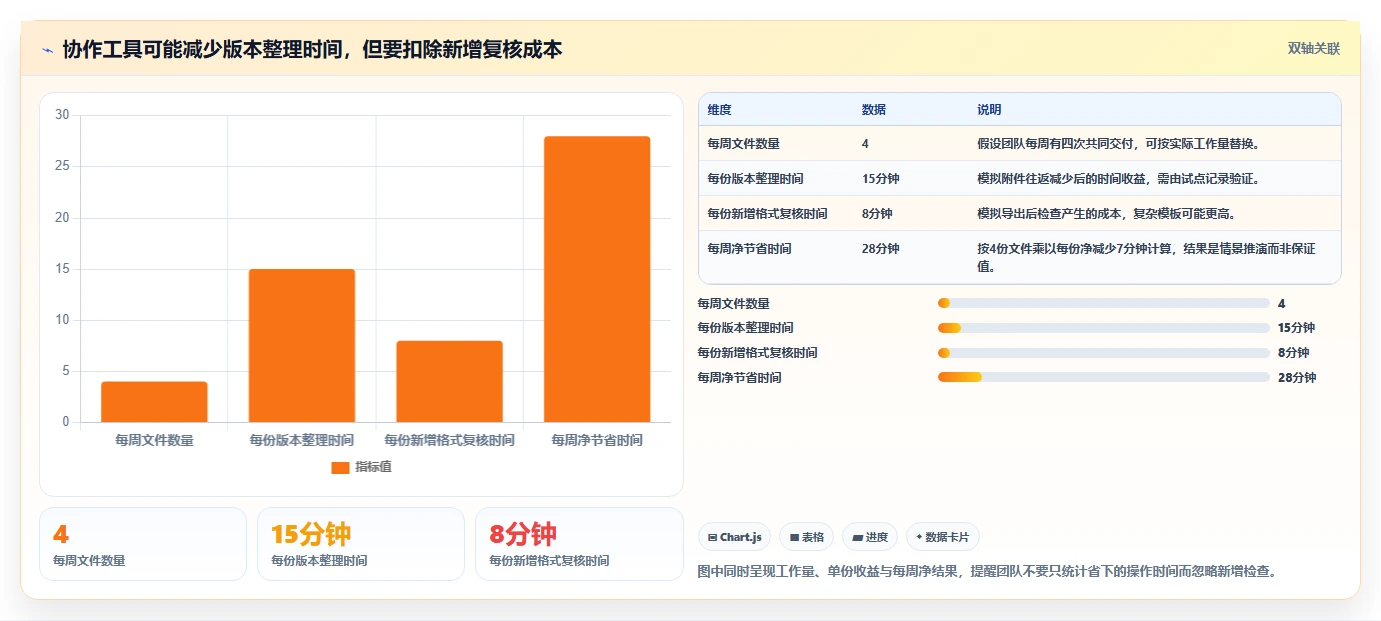
Task: Click the 15分钟 value next to progress bar
Action: [x=1296, y=328]
